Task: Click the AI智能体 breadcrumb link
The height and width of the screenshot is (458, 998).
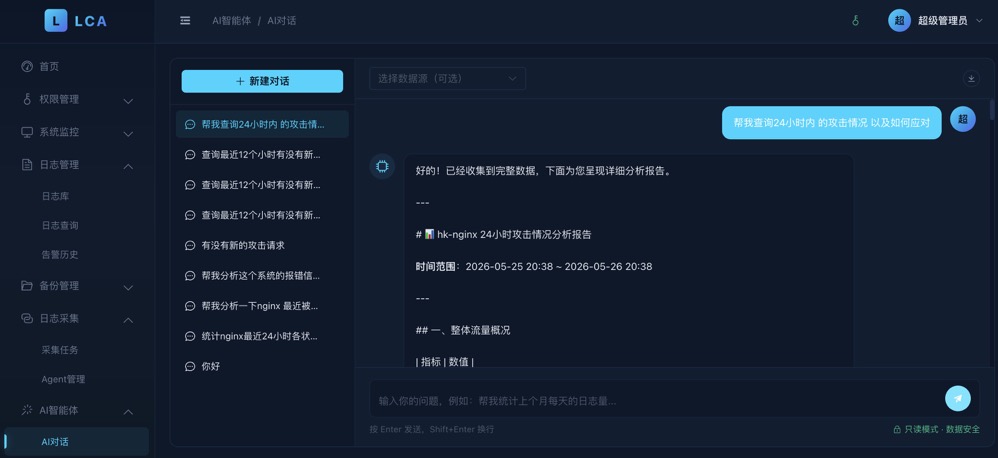Action: point(232,21)
